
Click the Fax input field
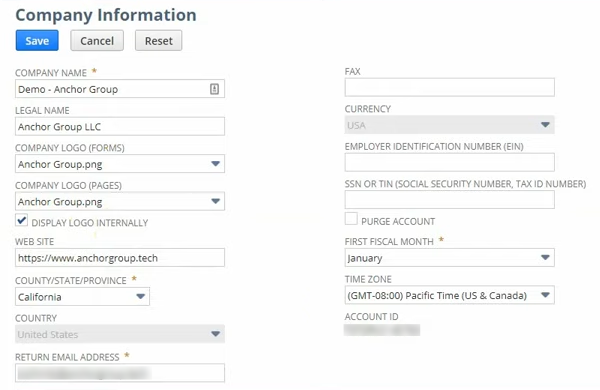click(449, 87)
